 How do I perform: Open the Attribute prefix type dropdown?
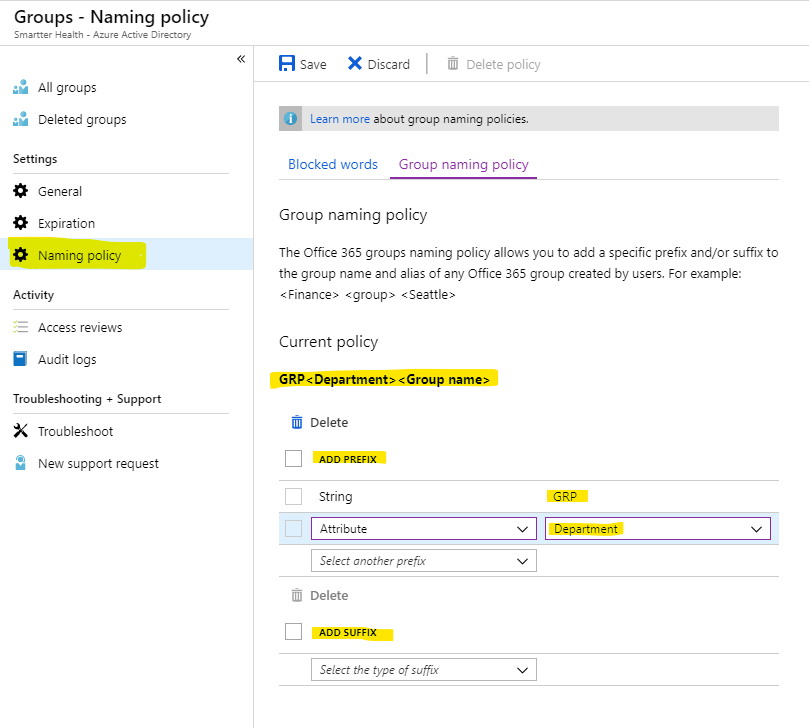(424, 529)
